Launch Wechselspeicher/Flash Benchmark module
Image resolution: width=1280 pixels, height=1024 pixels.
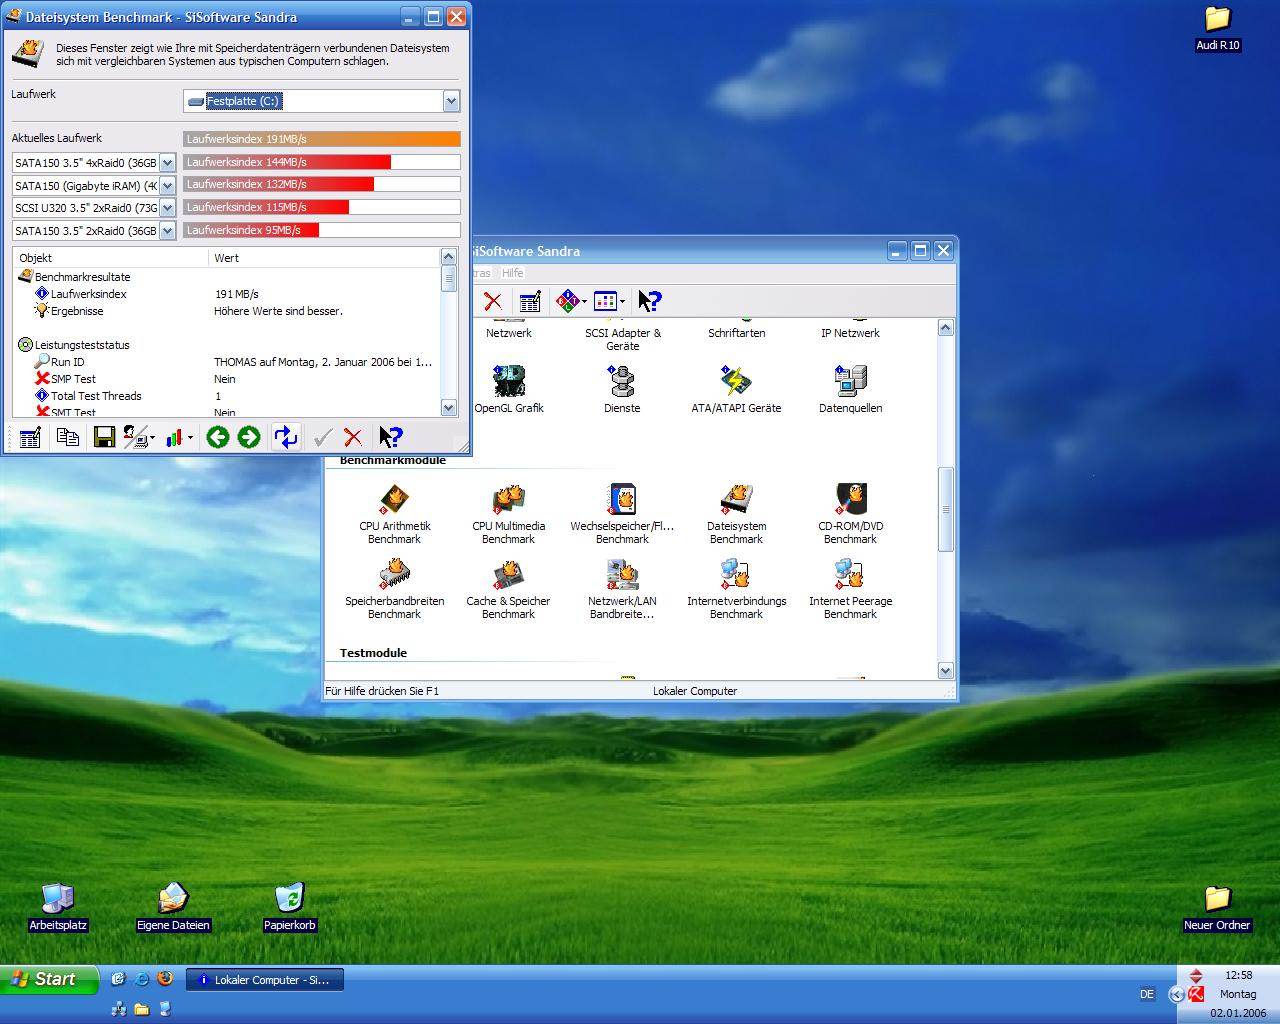[x=622, y=514]
